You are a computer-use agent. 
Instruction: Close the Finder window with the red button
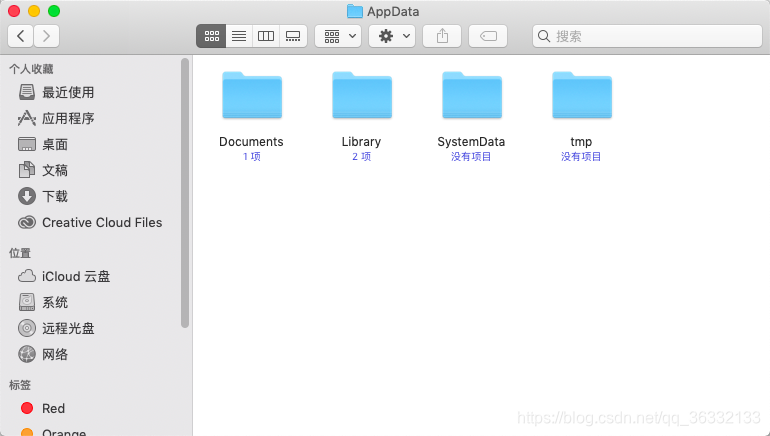pyautogui.click(x=14, y=11)
